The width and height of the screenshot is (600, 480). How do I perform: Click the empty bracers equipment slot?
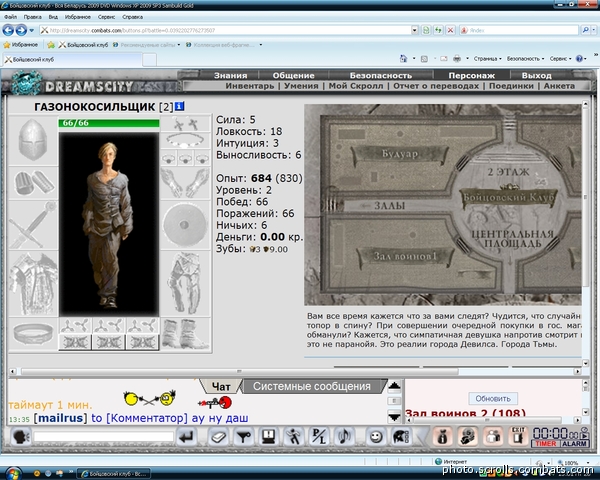pos(33,183)
